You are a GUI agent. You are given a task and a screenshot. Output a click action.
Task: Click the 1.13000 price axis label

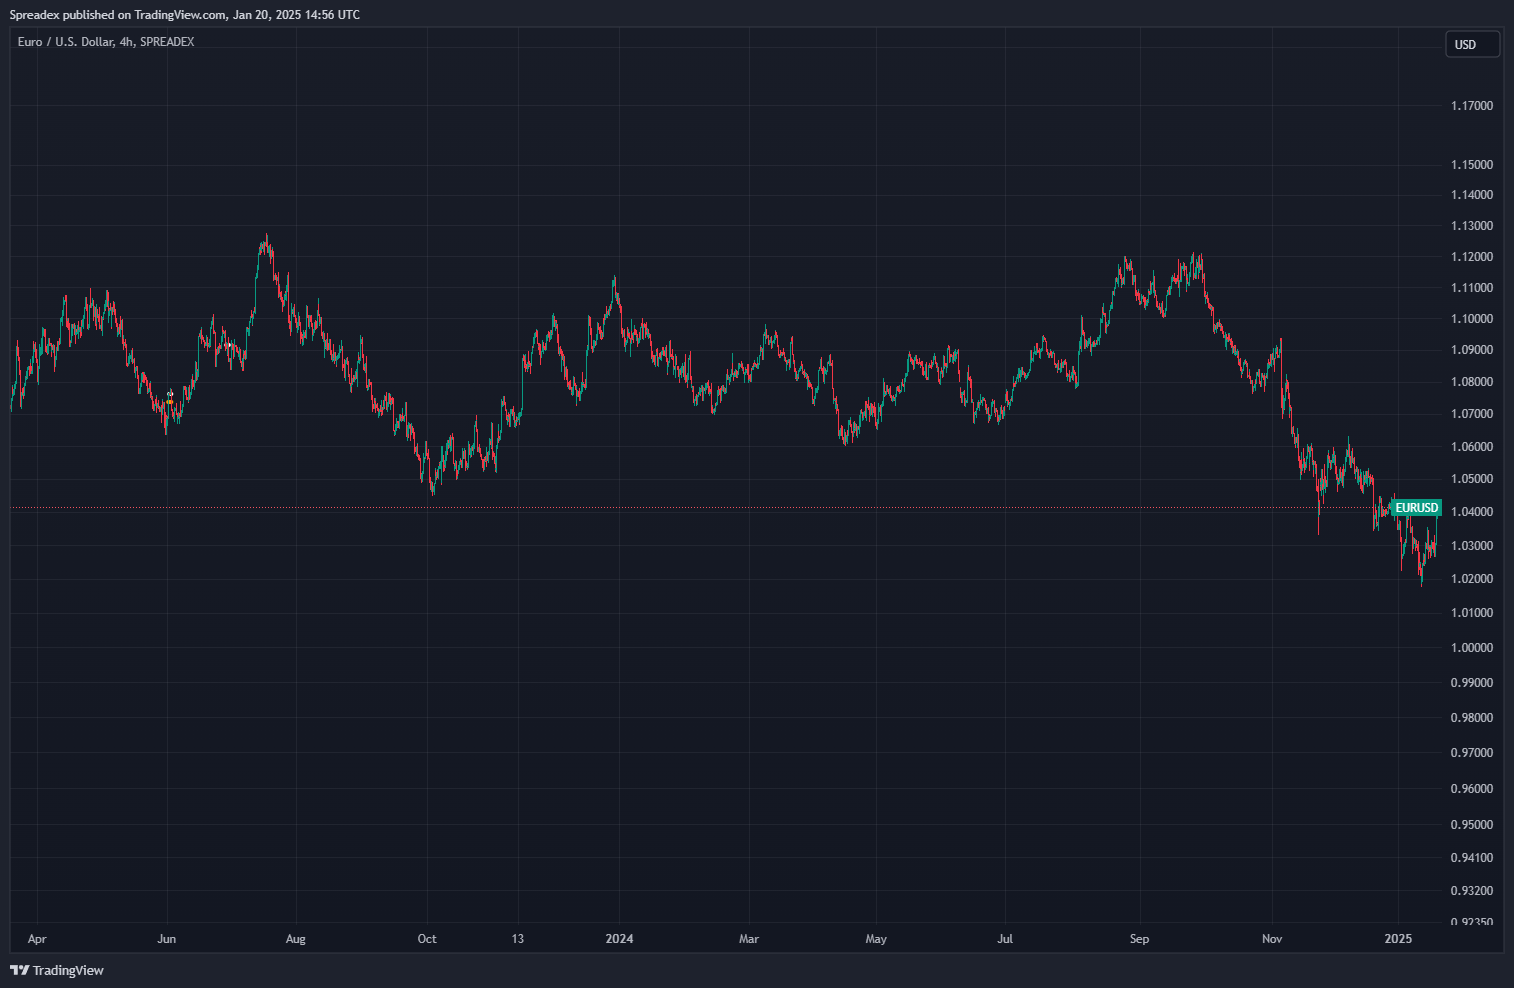[1472, 226]
